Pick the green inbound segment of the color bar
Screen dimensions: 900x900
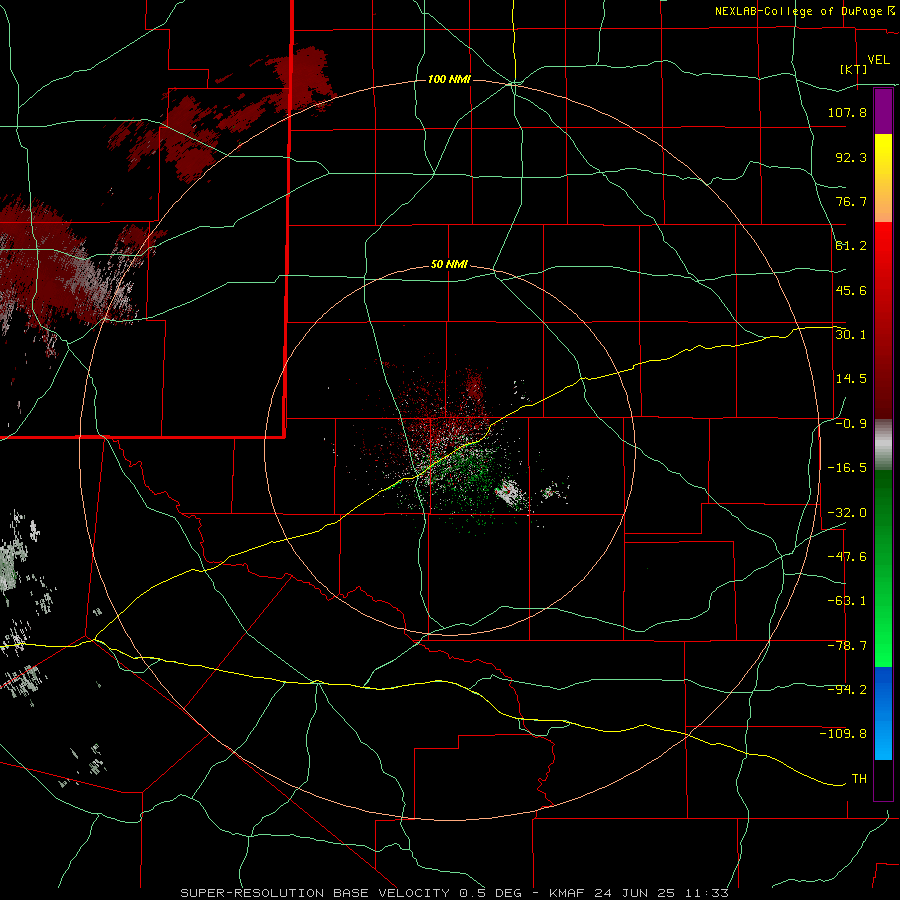point(883,568)
